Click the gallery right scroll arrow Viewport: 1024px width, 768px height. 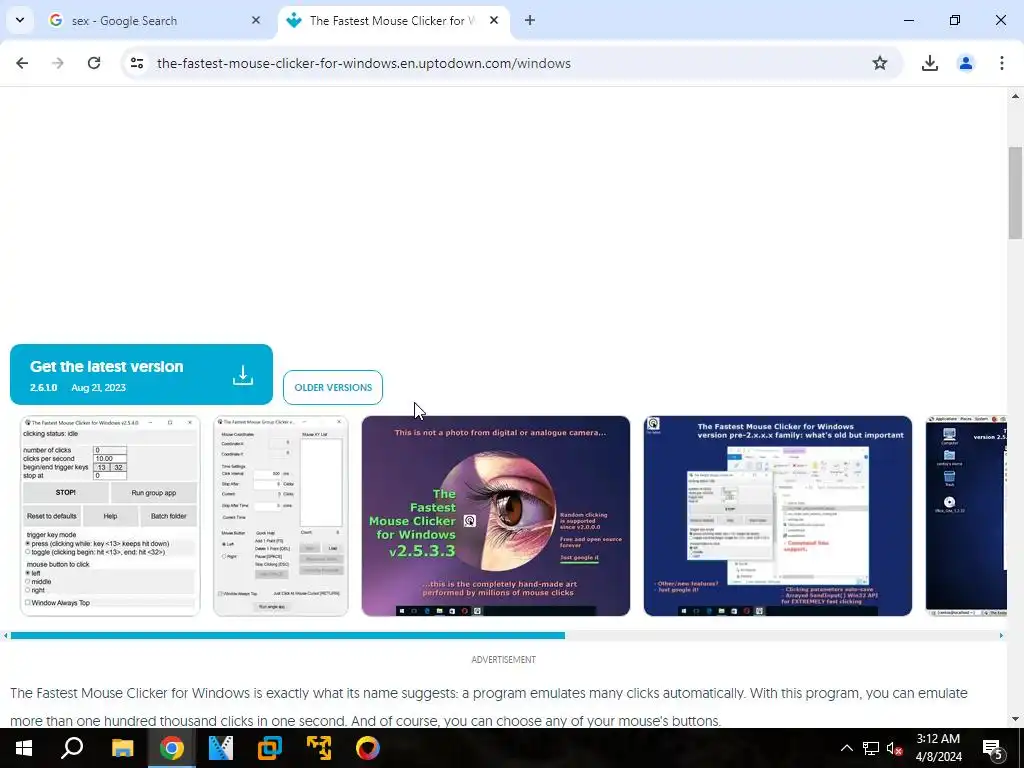(1001, 635)
